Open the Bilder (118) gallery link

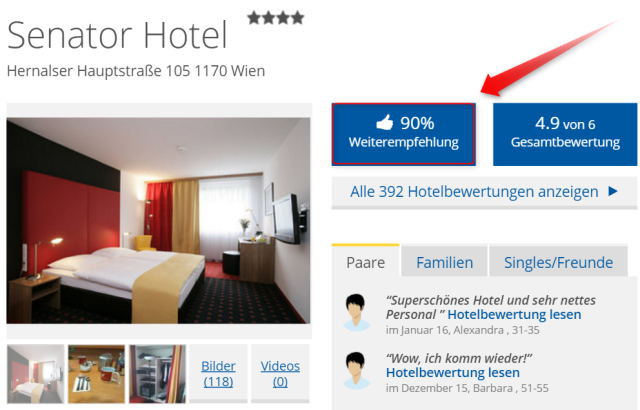click(218, 373)
